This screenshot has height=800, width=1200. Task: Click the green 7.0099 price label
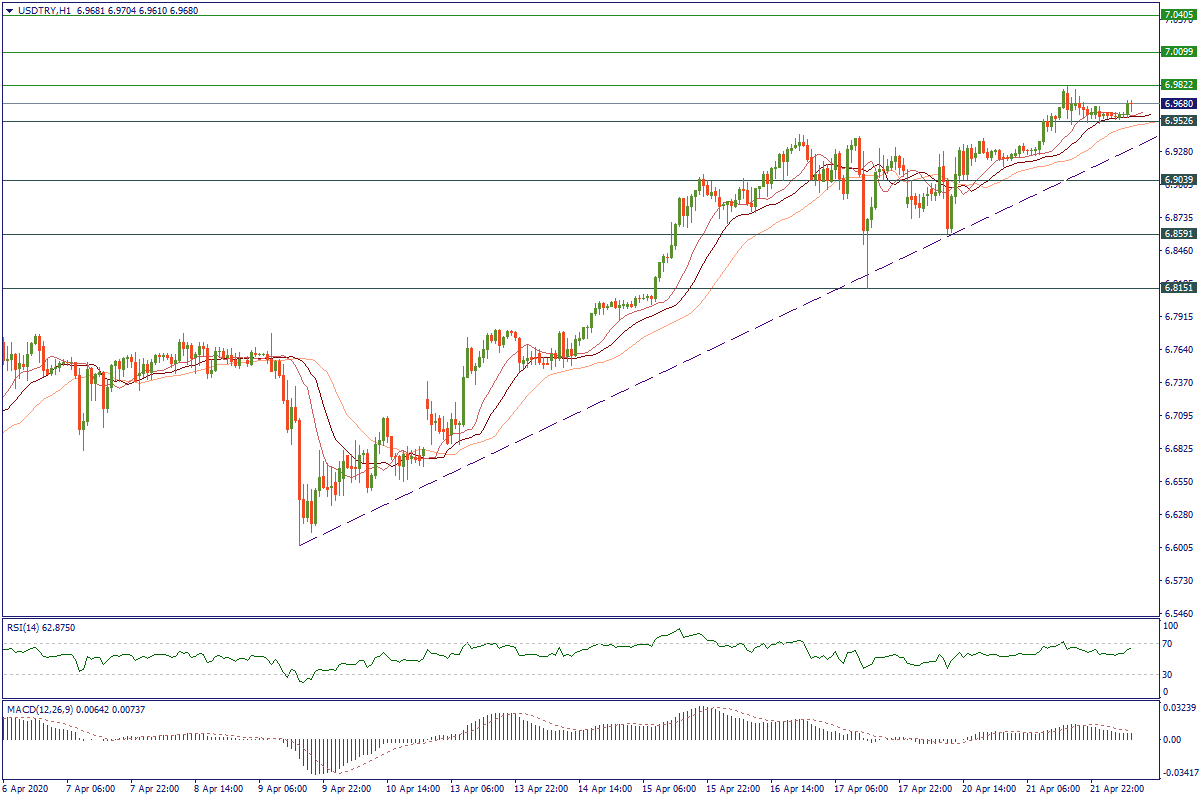coord(1177,51)
